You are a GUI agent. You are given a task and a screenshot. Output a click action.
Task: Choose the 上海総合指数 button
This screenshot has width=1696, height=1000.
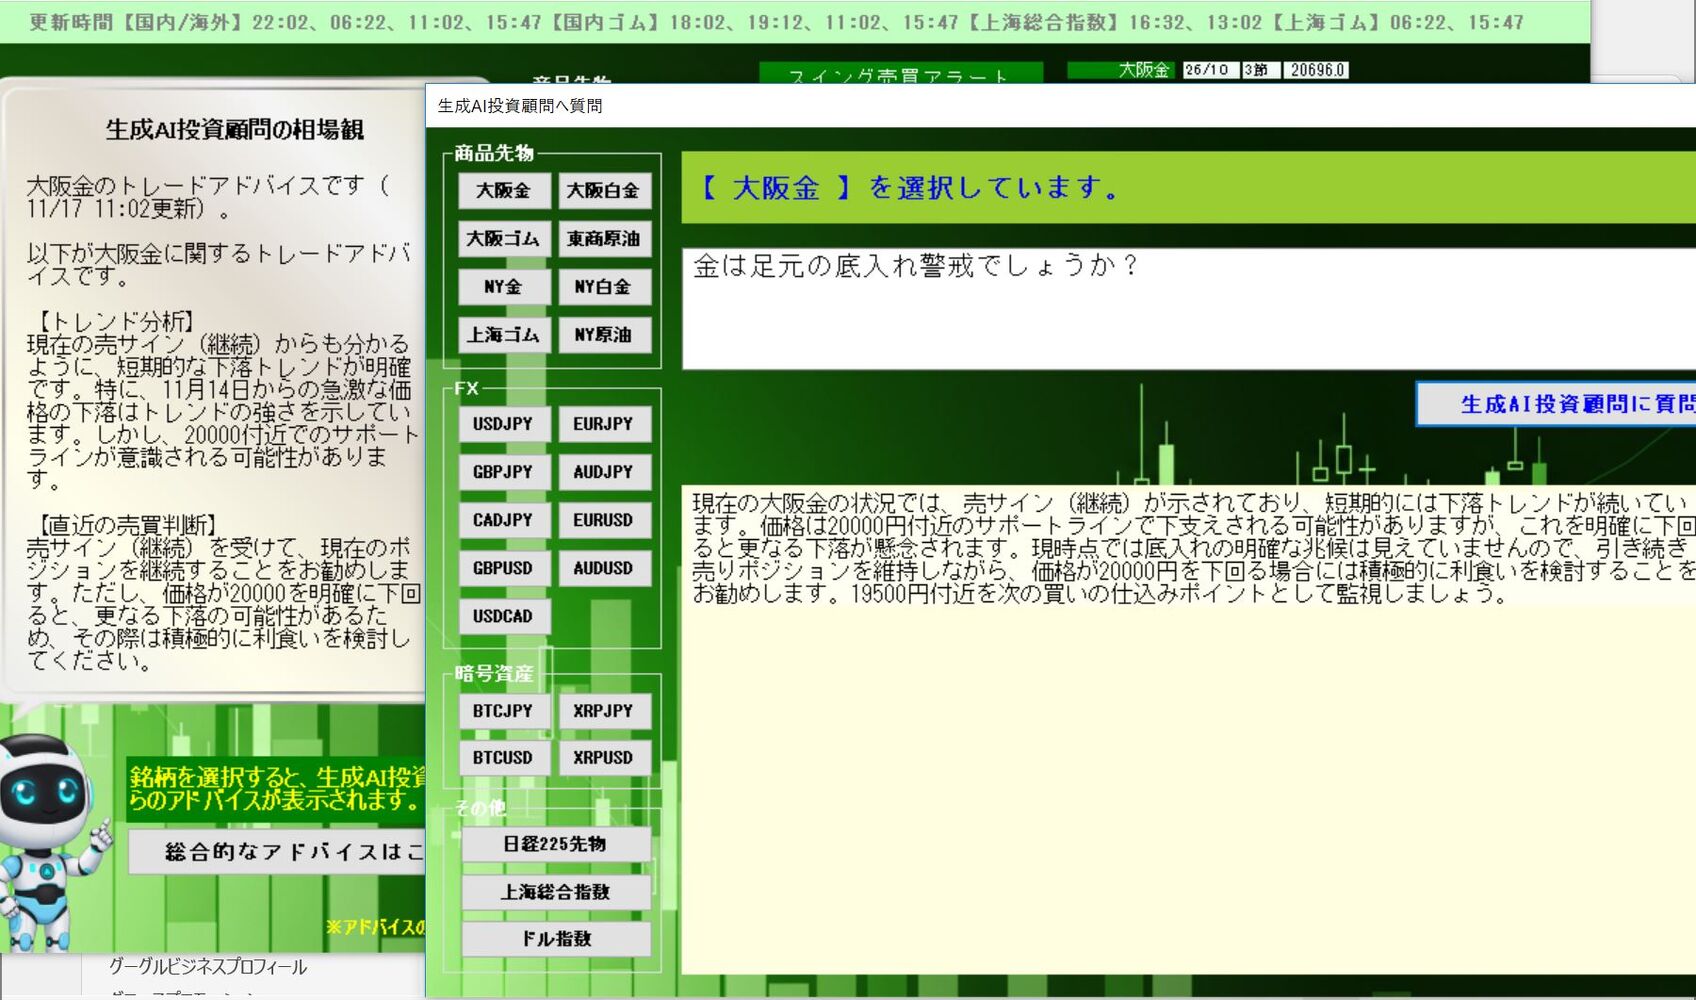point(556,892)
